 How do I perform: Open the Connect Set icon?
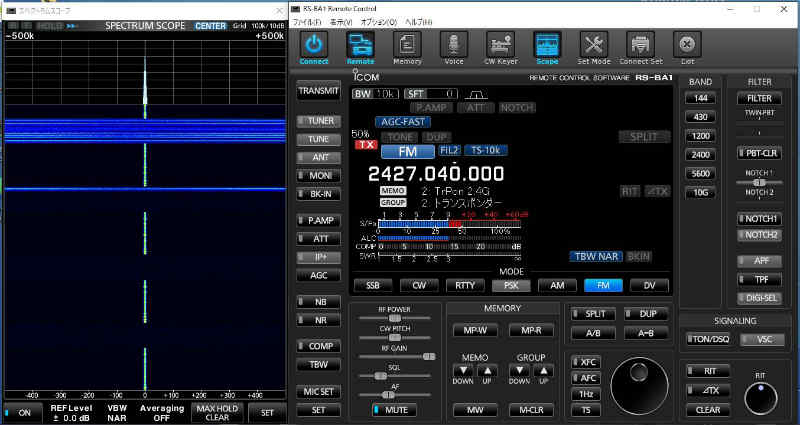(x=640, y=45)
